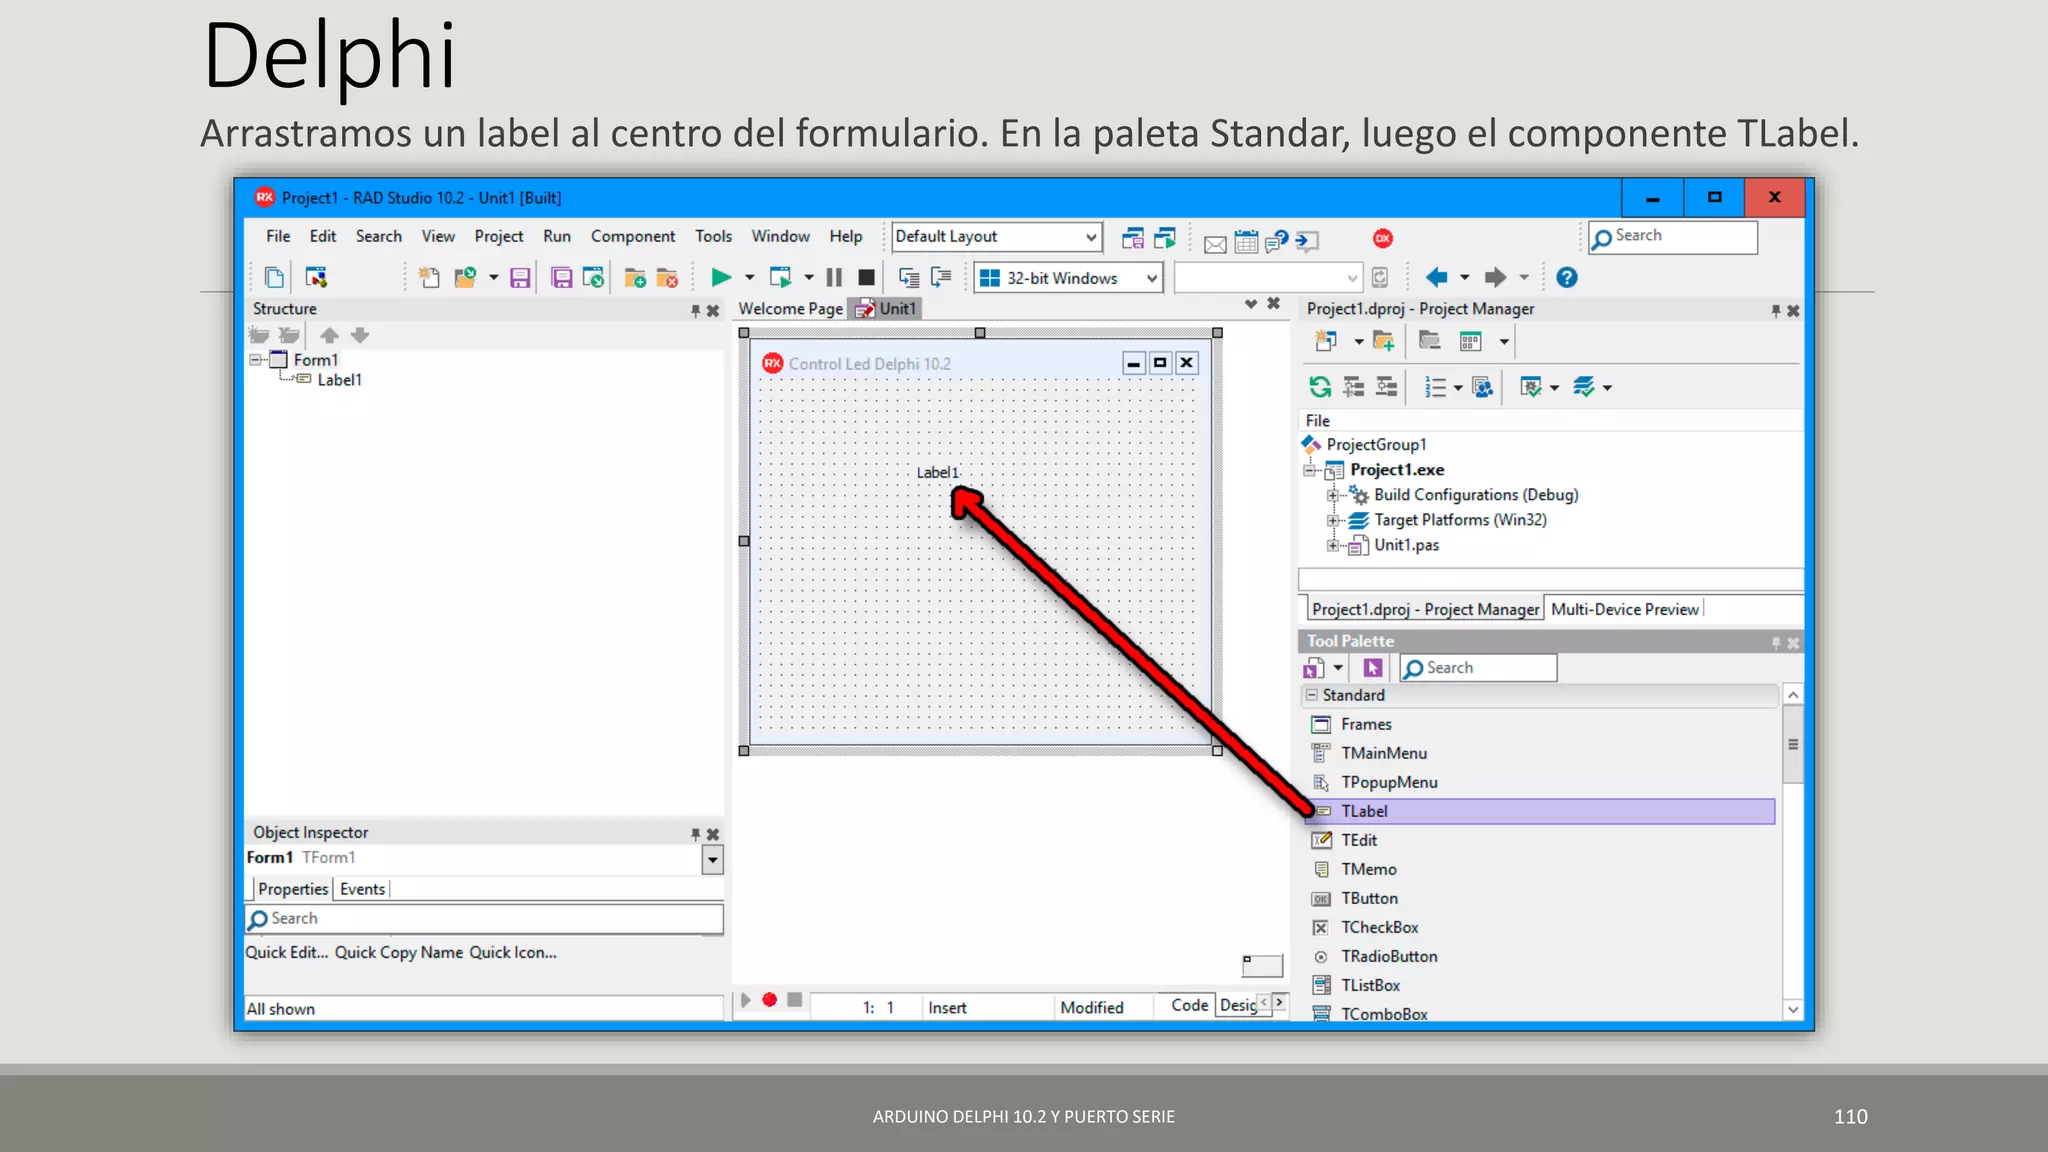Viewport: 2048px width, 1152px height.
Task: Click the Move up arrow in Structure
Action: (329, 335)
